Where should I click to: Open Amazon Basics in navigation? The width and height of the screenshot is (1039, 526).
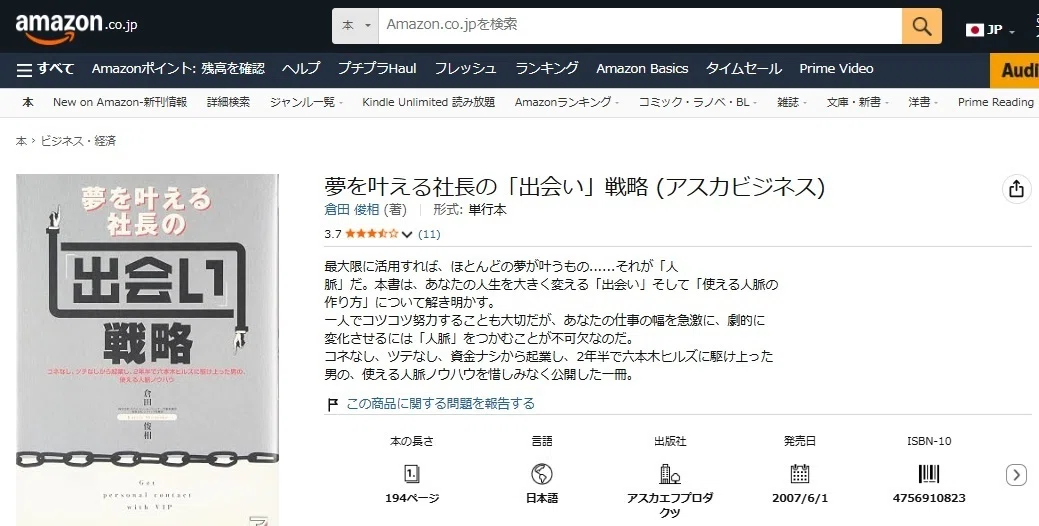pyautogui.click(x=642, y=69)
